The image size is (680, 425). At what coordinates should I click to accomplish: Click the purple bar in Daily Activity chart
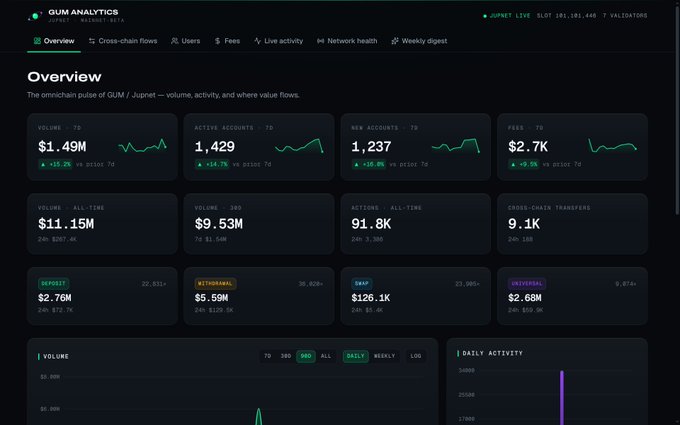(562, 397)
